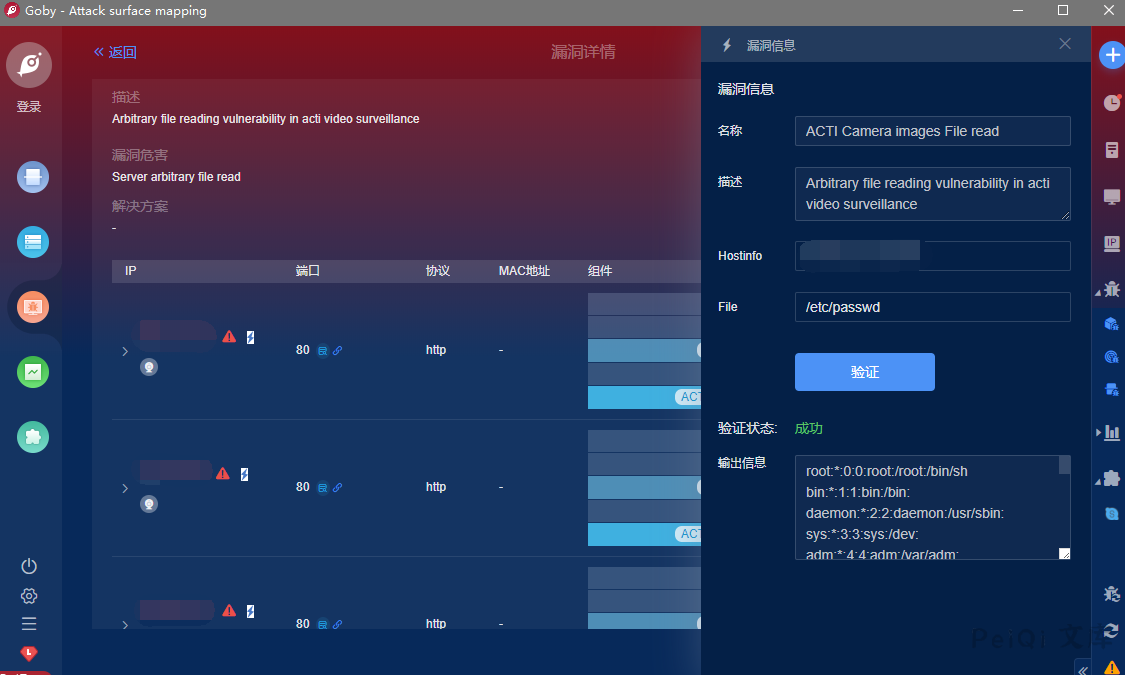Click the power icon in the sidebar
1125x675 pixels.
pos(29,566)
